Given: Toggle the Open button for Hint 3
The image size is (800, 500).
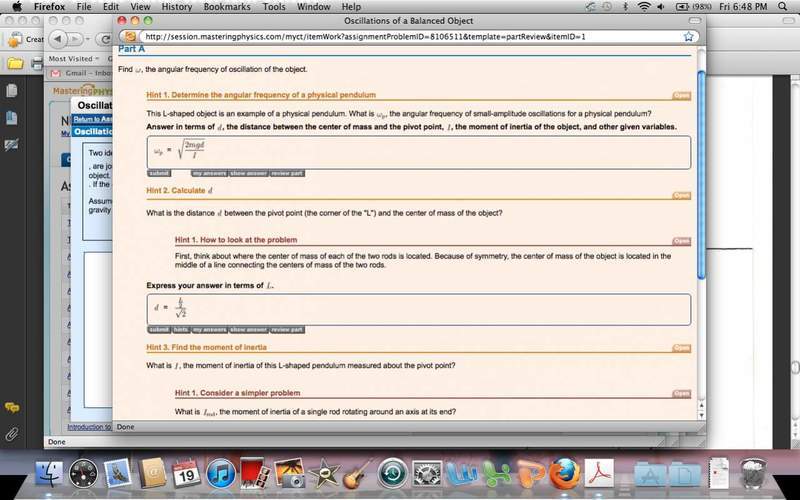Looking at the screenshot, I should coord(681,348).
